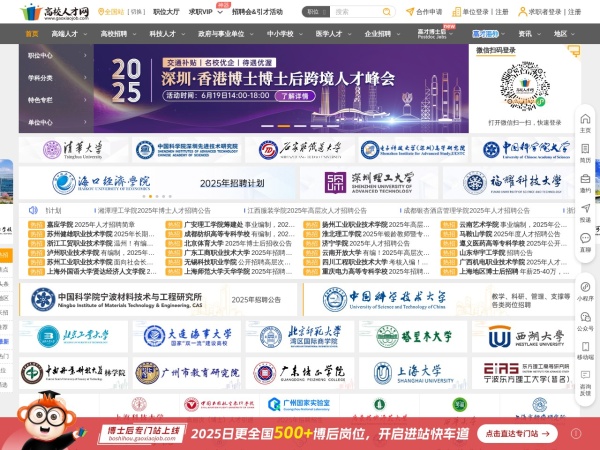Select second carousel indicator on purple banner

click(284, 126)
